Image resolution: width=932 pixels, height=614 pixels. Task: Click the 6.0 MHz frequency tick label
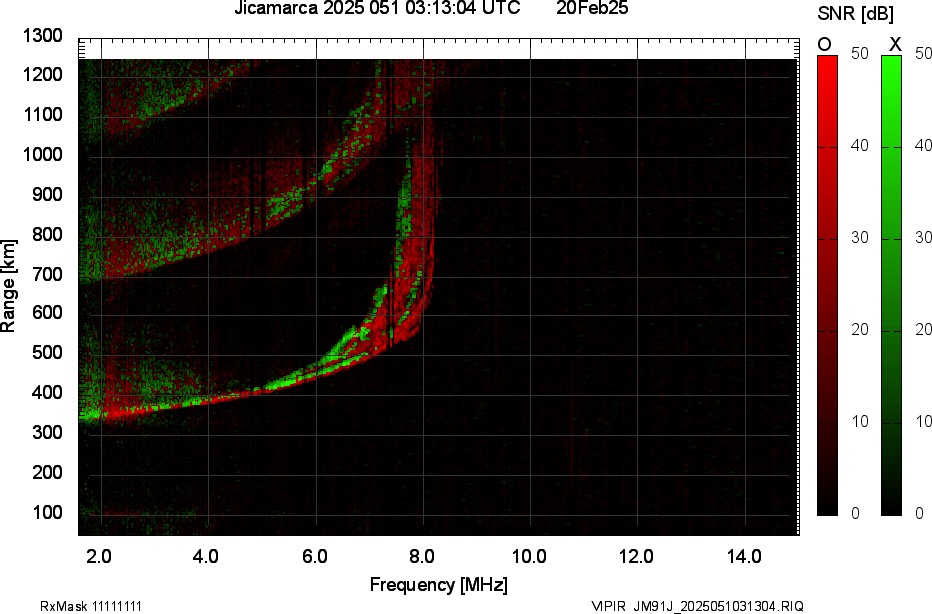click(314, 557)
